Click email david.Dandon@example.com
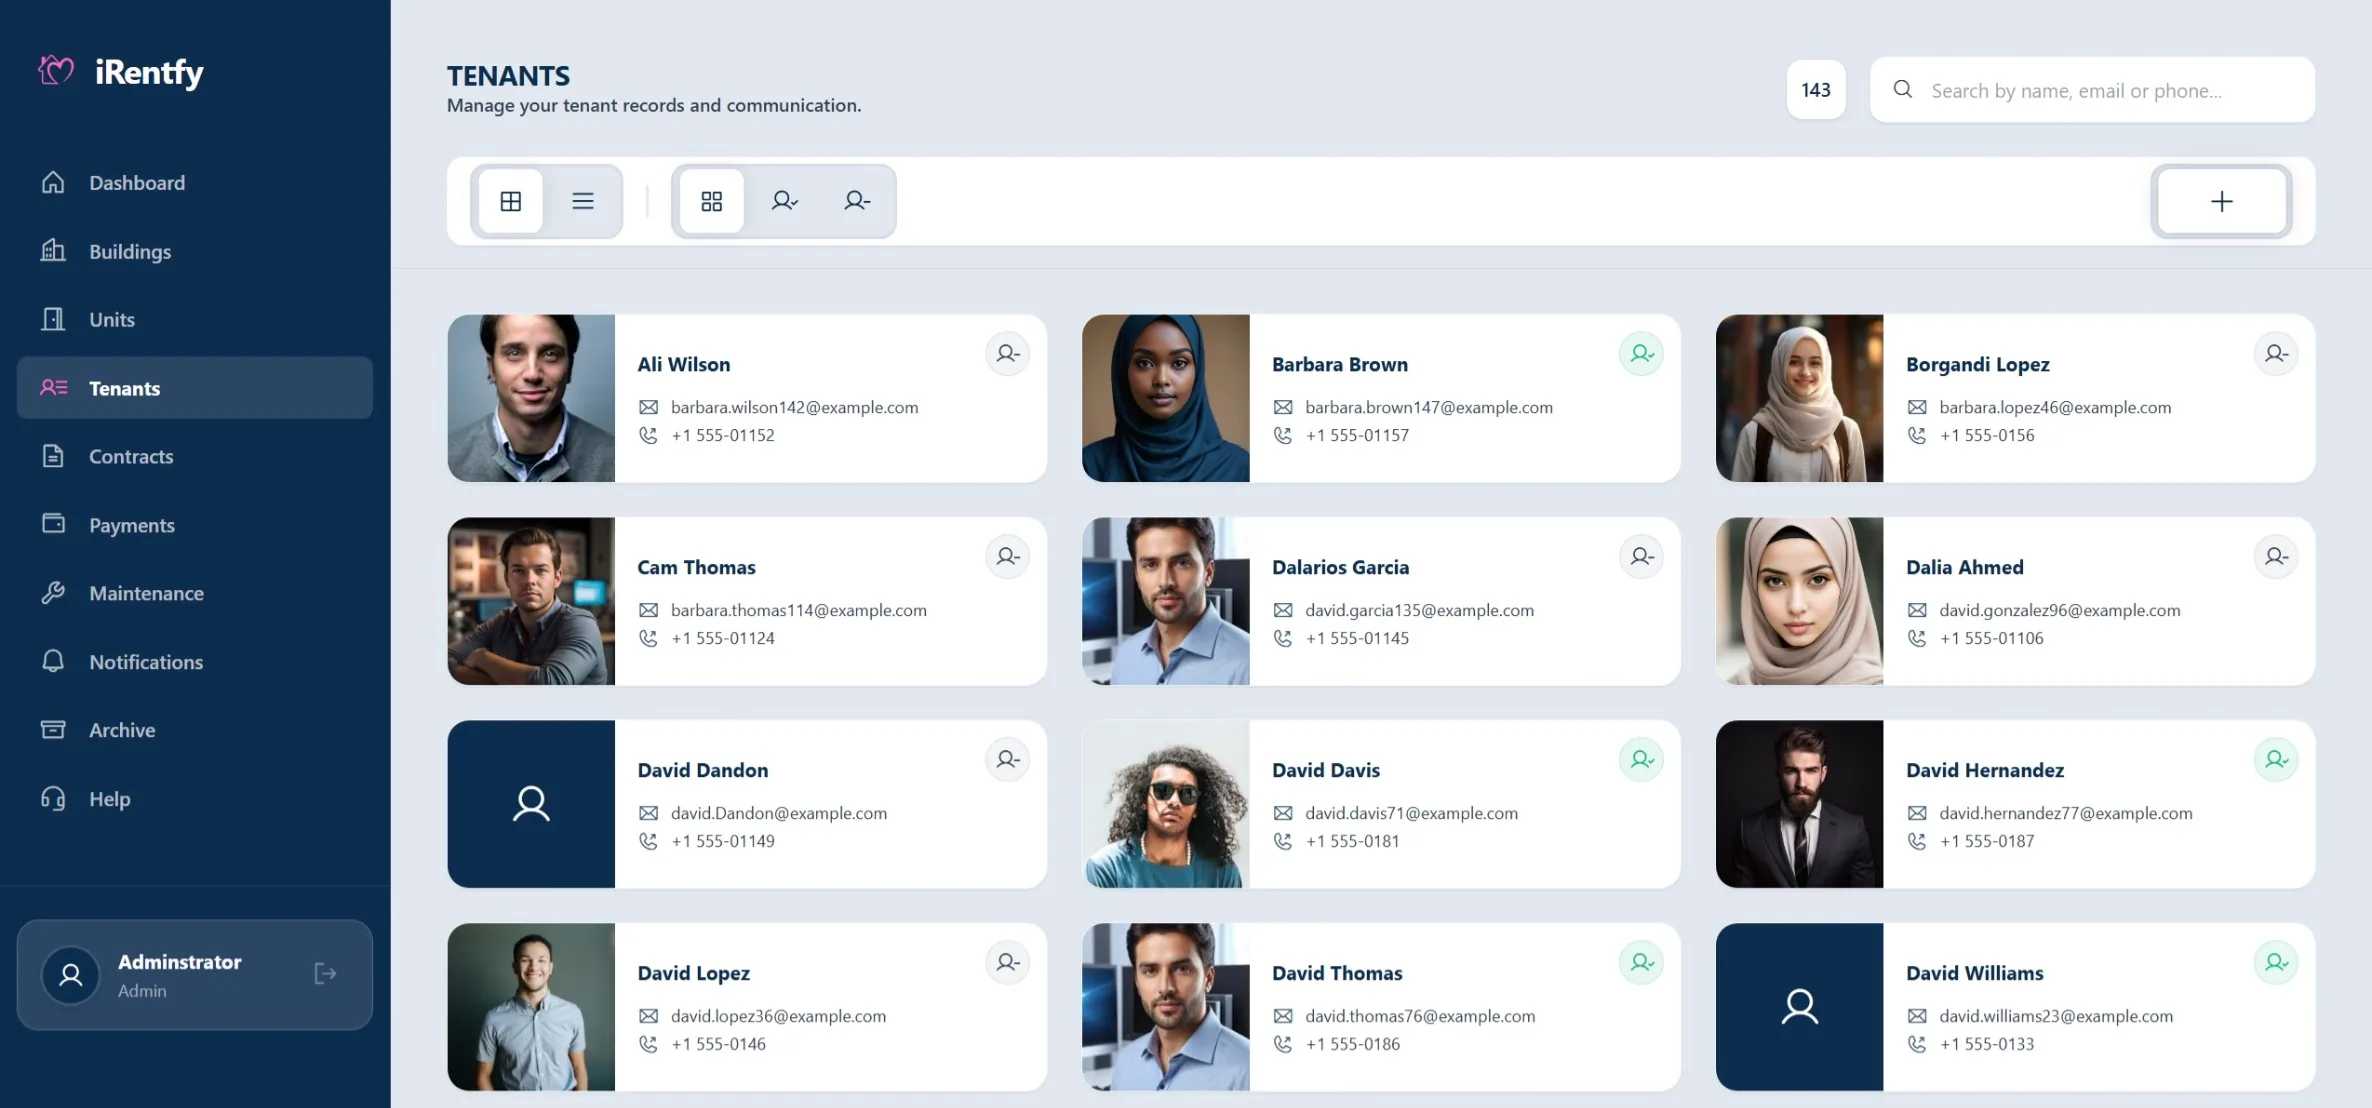This screenshot has height=1108, width=2372. click(x=779, y=814)
